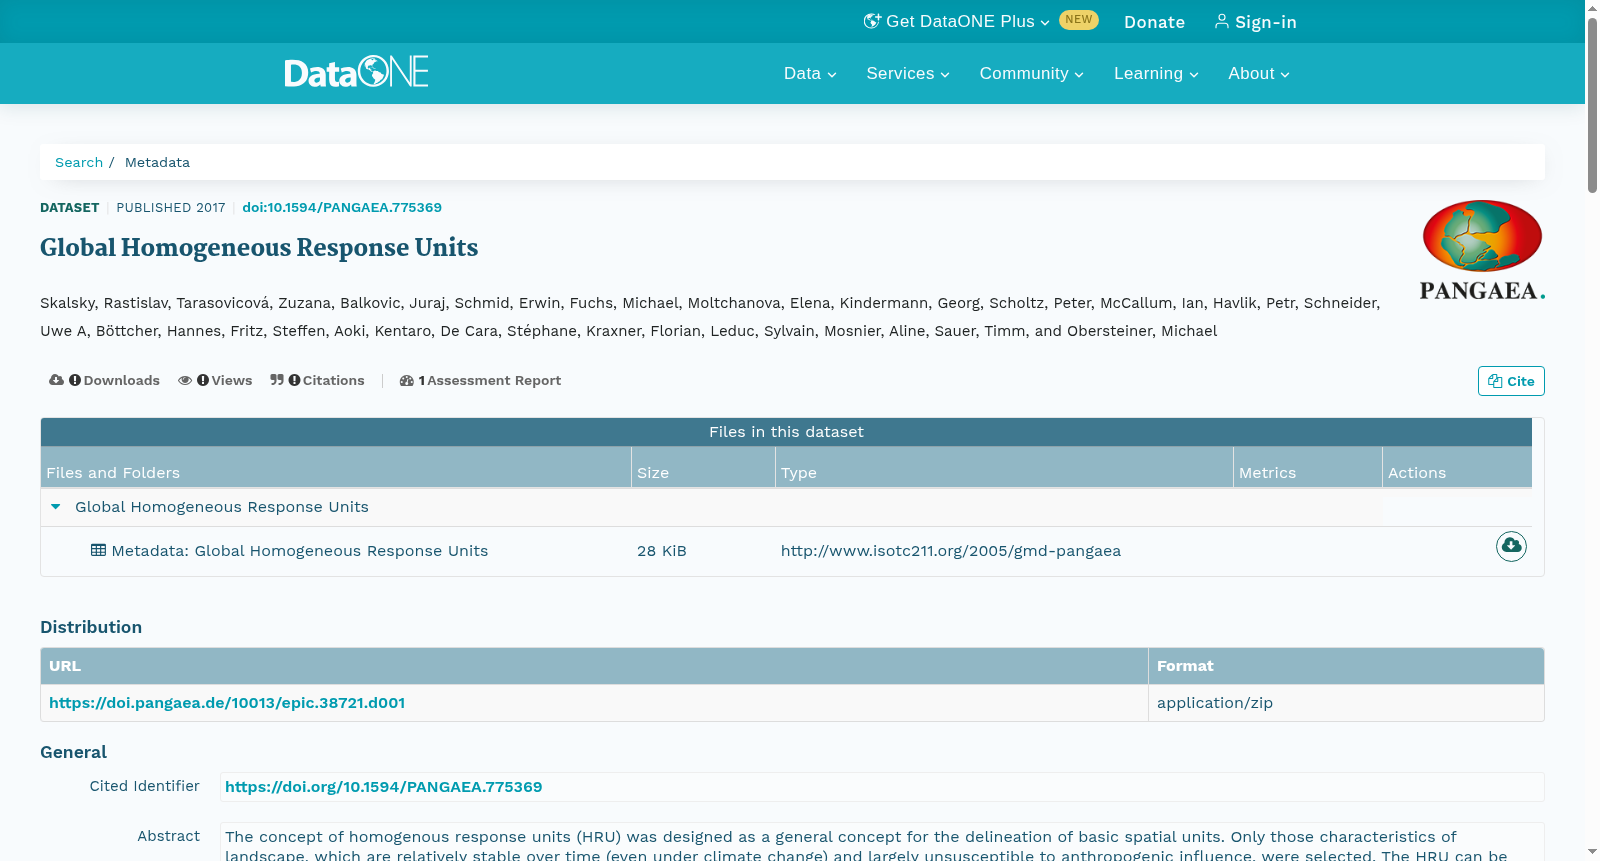This screenshot has width=1600, height=861.
Task: Open the doi:10.1594/PANGAEA.775369 link
Action: [x=342, y=207]
